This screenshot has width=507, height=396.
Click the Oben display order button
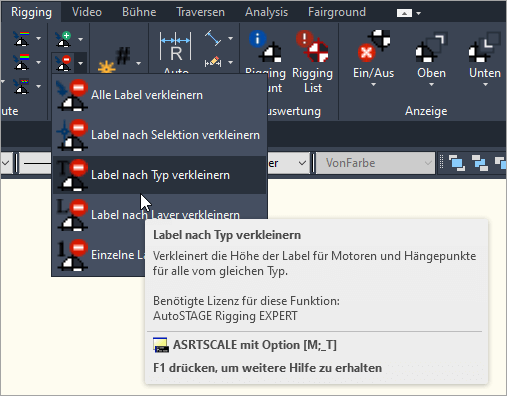click(431, 58)
